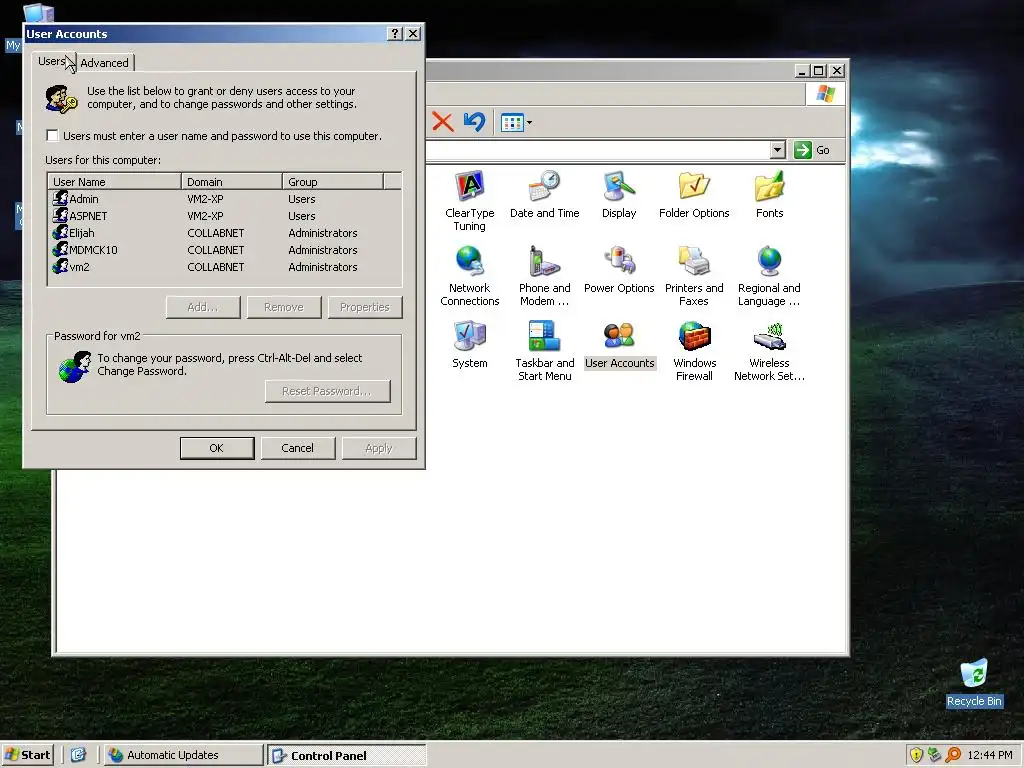Click the security shield tray icon

pyautogui.click(x=916, y=755)
